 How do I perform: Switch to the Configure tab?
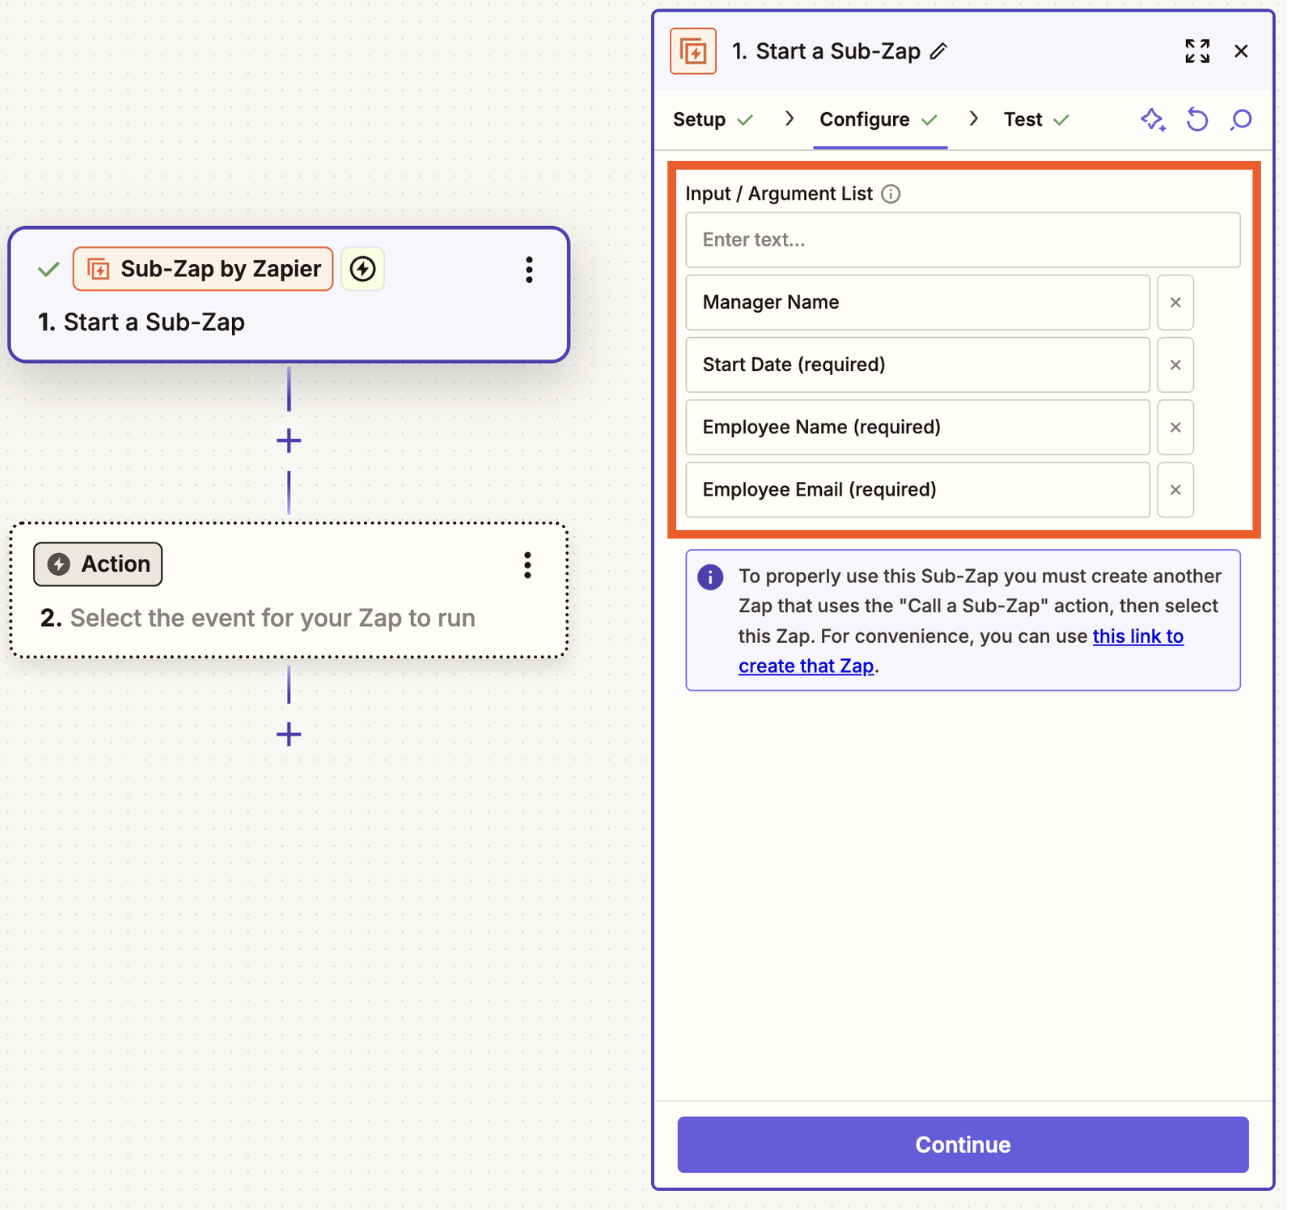(879, 120)
